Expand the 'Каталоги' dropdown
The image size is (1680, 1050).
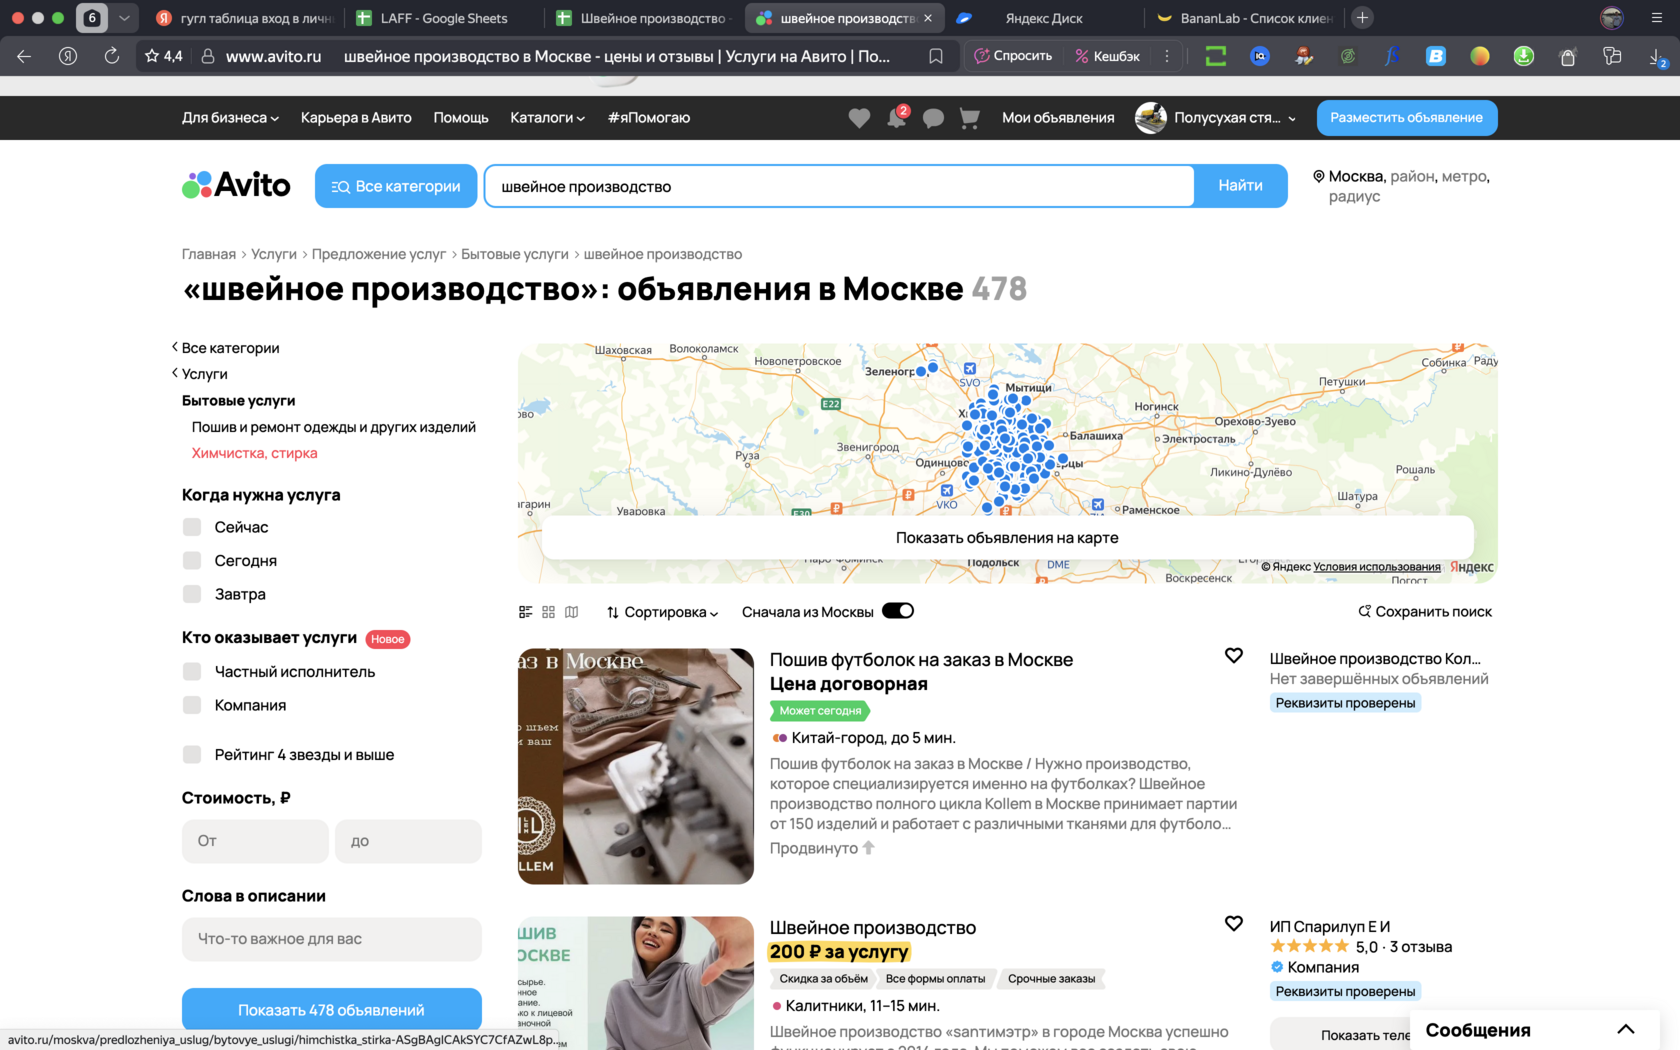click(x=547, y=118)
